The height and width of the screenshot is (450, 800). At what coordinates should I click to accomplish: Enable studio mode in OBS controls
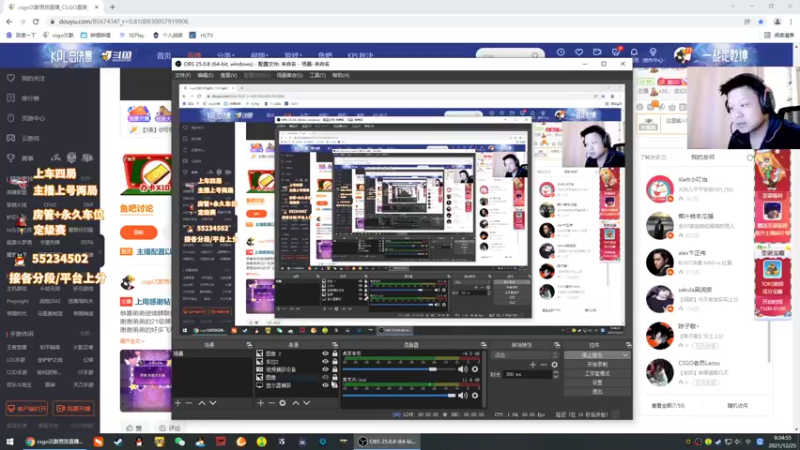pyautogui.click(x=597, y=373)
